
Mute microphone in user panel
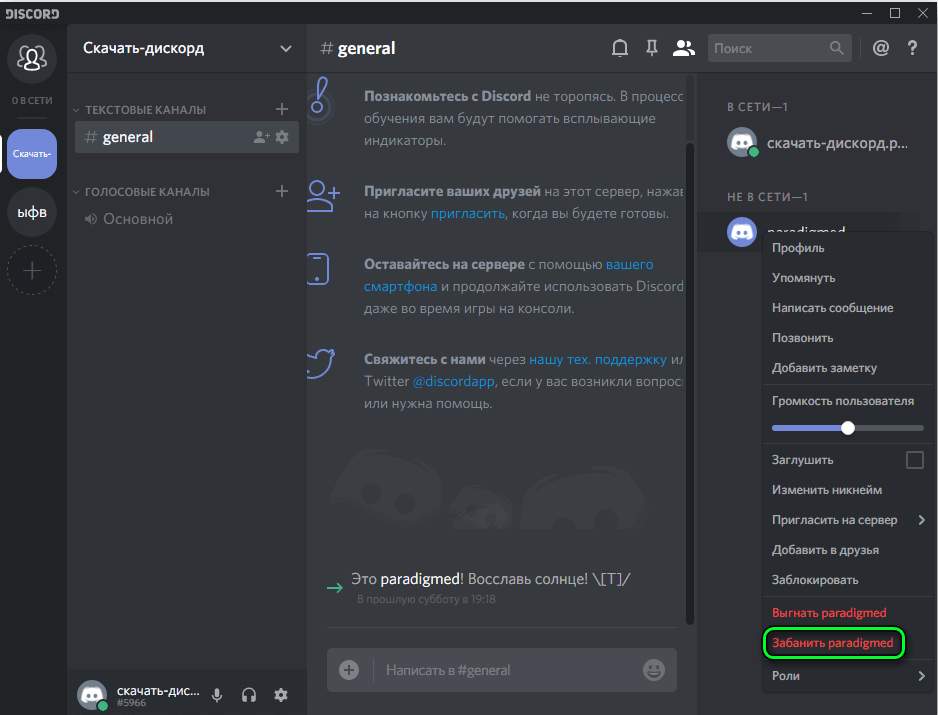coord(217,695)
